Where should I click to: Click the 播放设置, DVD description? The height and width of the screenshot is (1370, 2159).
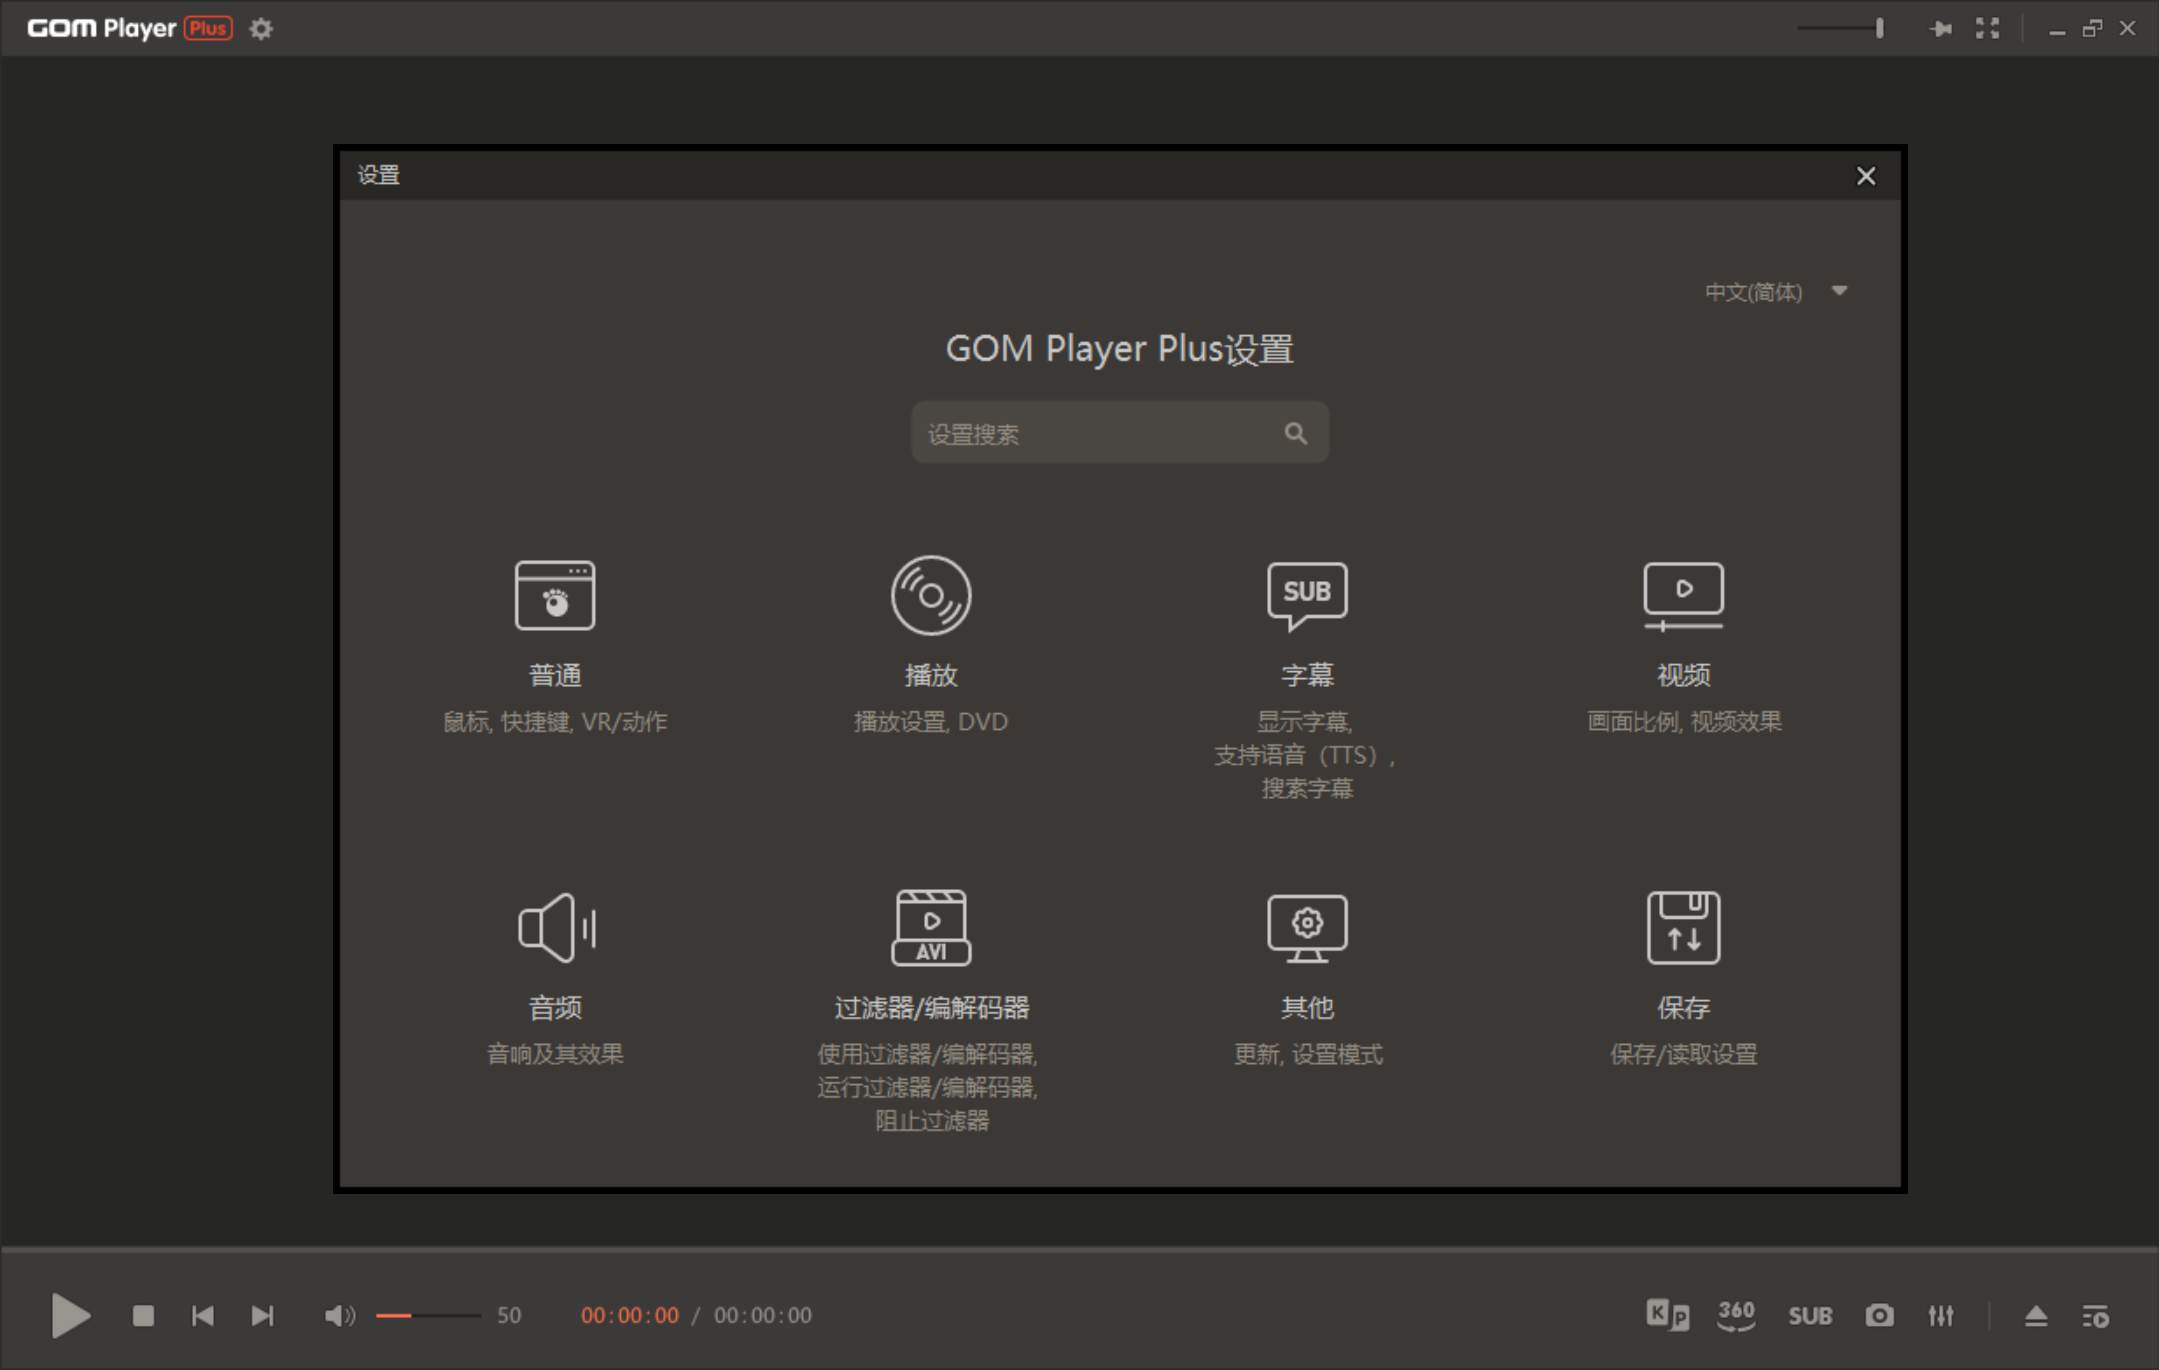click(931, 722)
